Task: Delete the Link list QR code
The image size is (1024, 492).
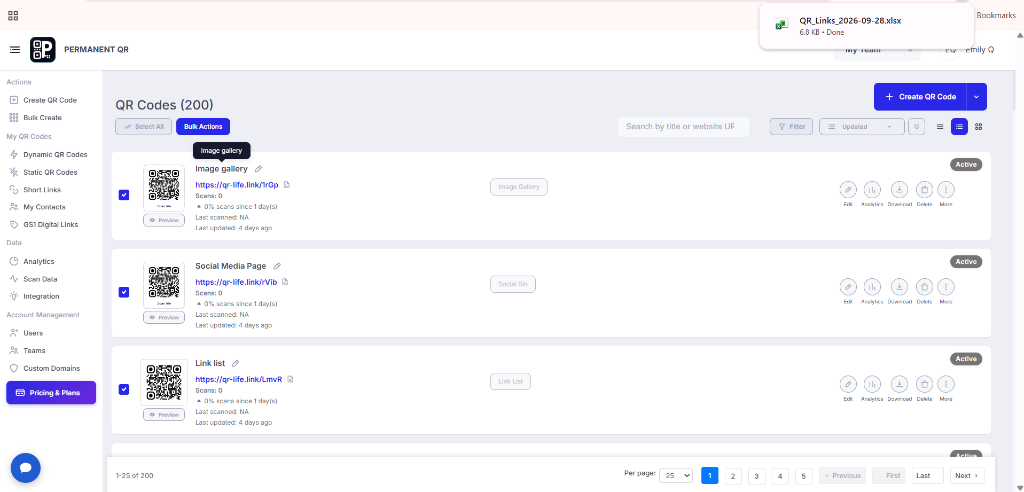Action: [x=924, y=384]
